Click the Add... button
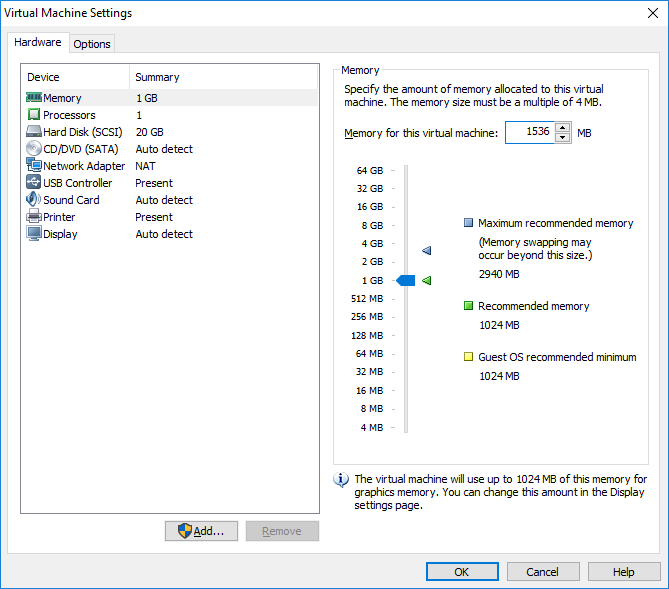 201,531
